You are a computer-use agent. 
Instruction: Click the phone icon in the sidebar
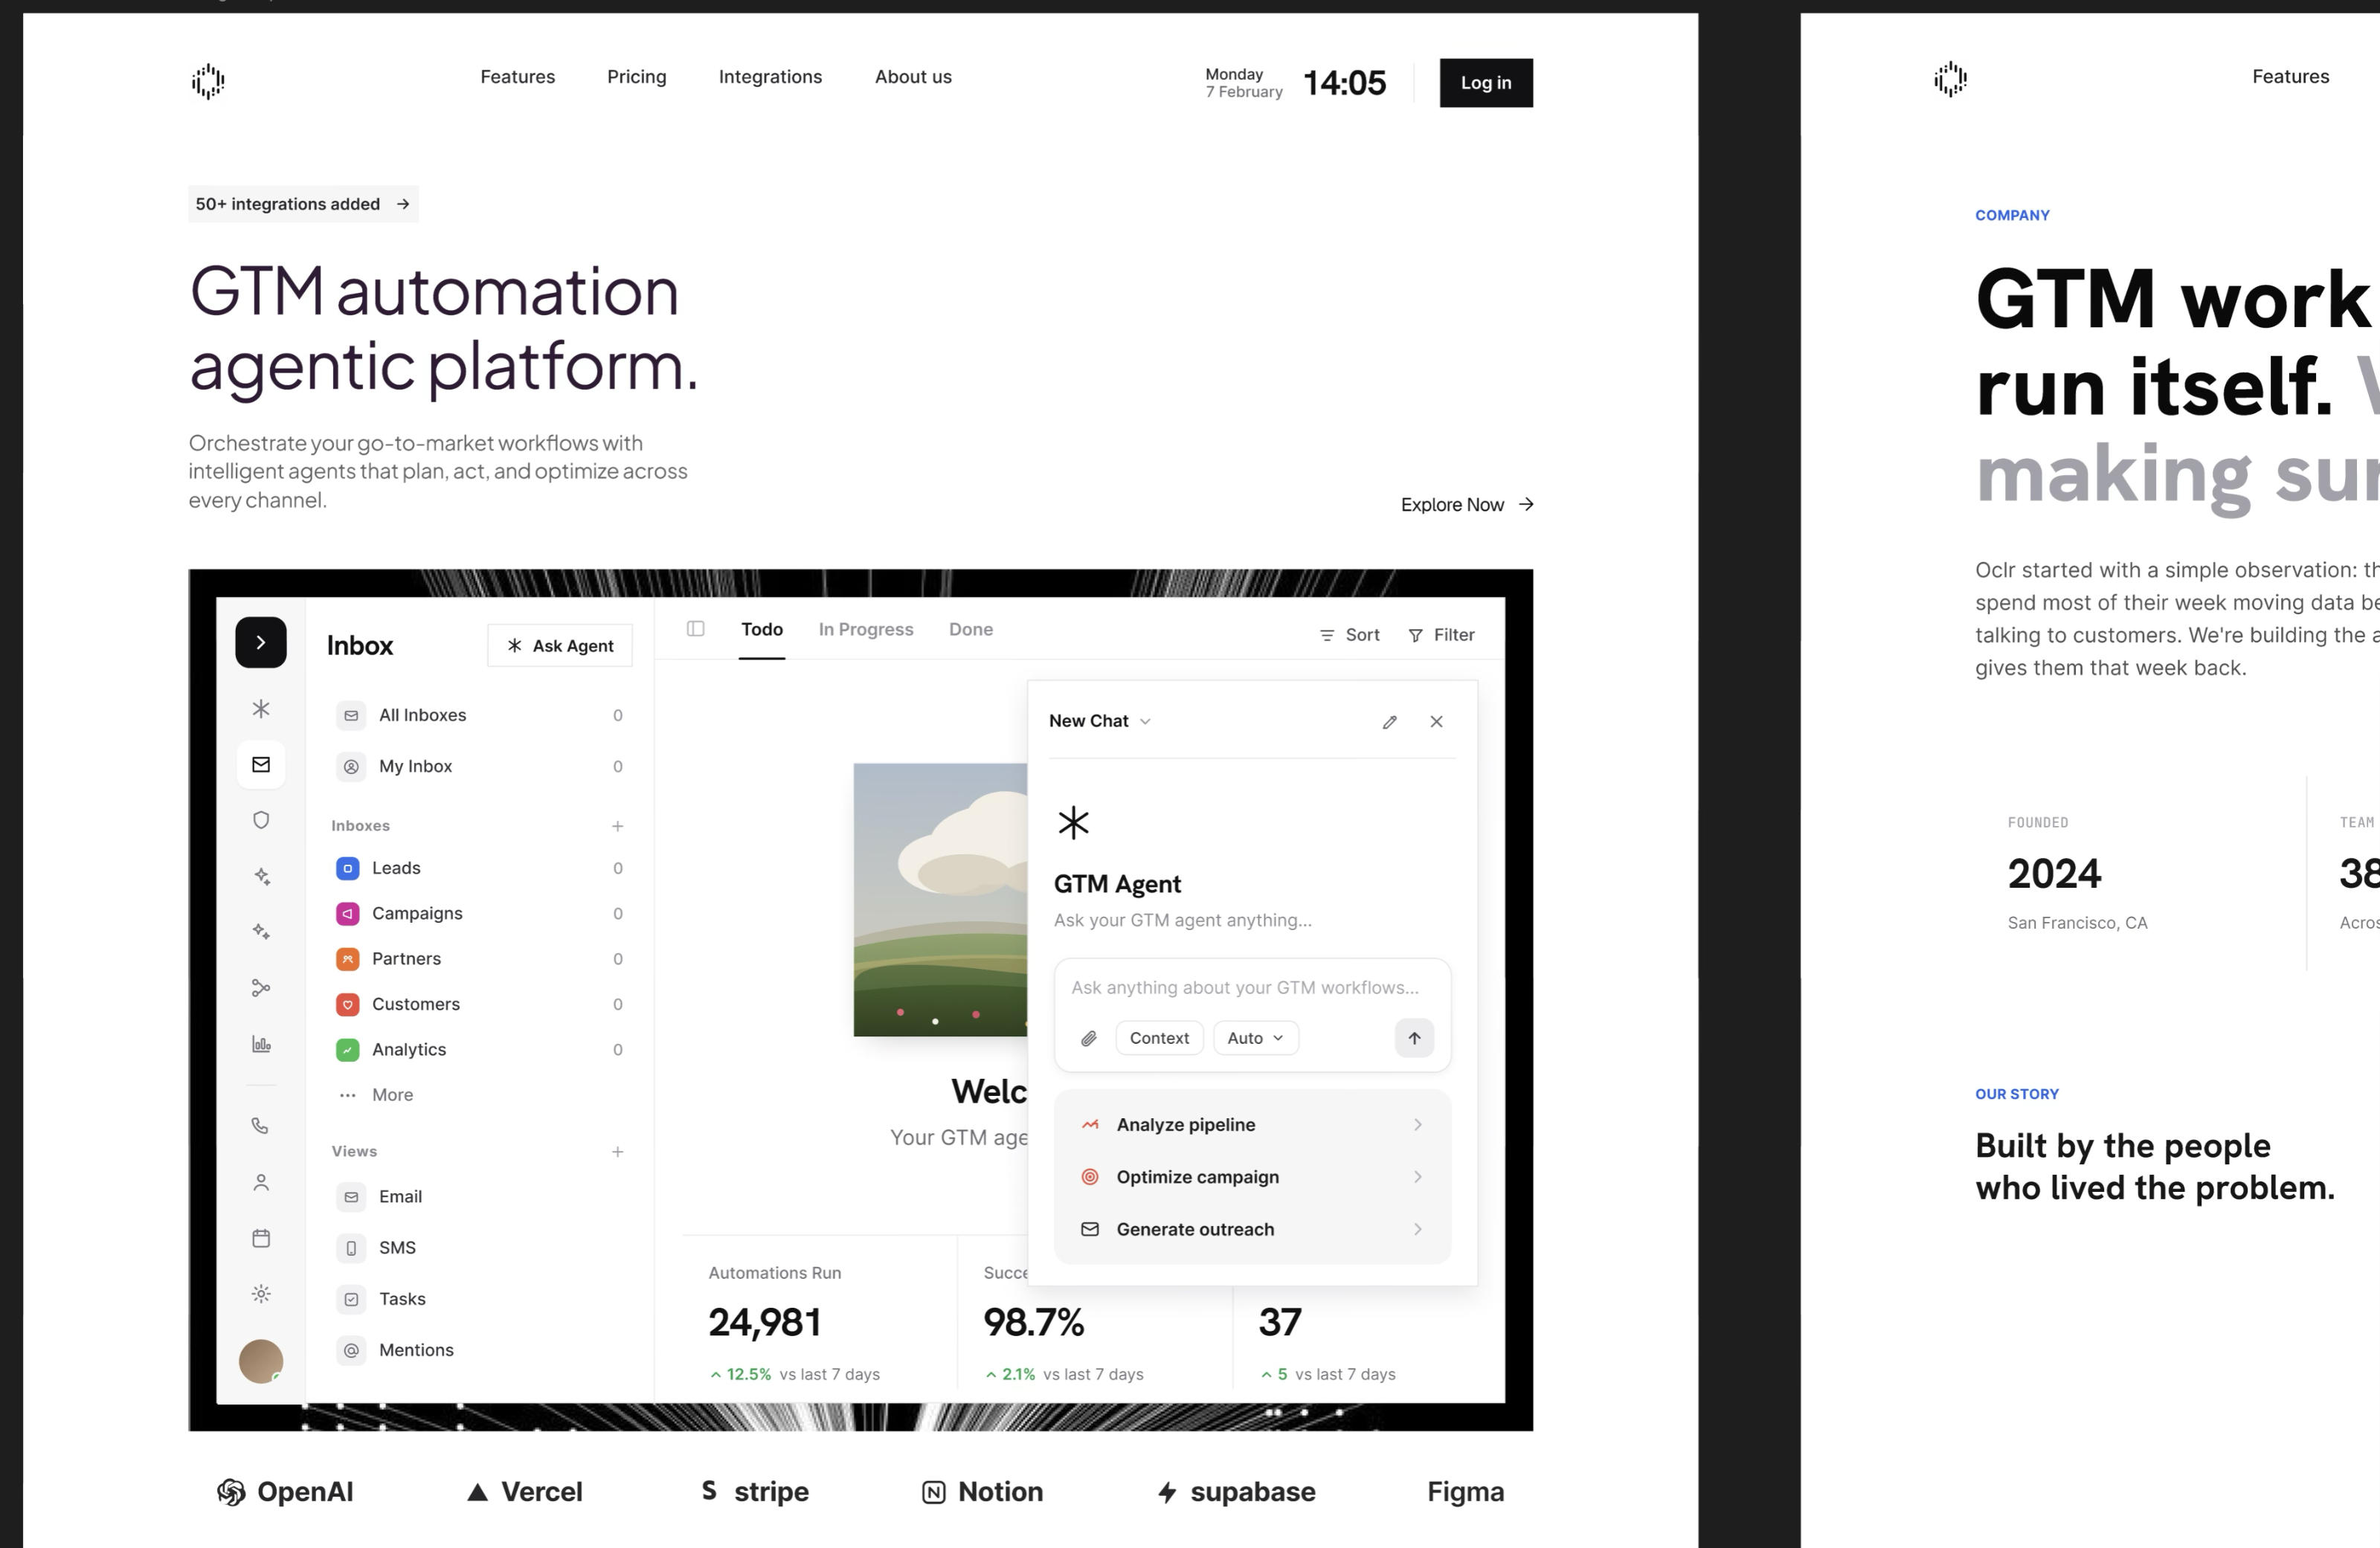(261, 1126)
